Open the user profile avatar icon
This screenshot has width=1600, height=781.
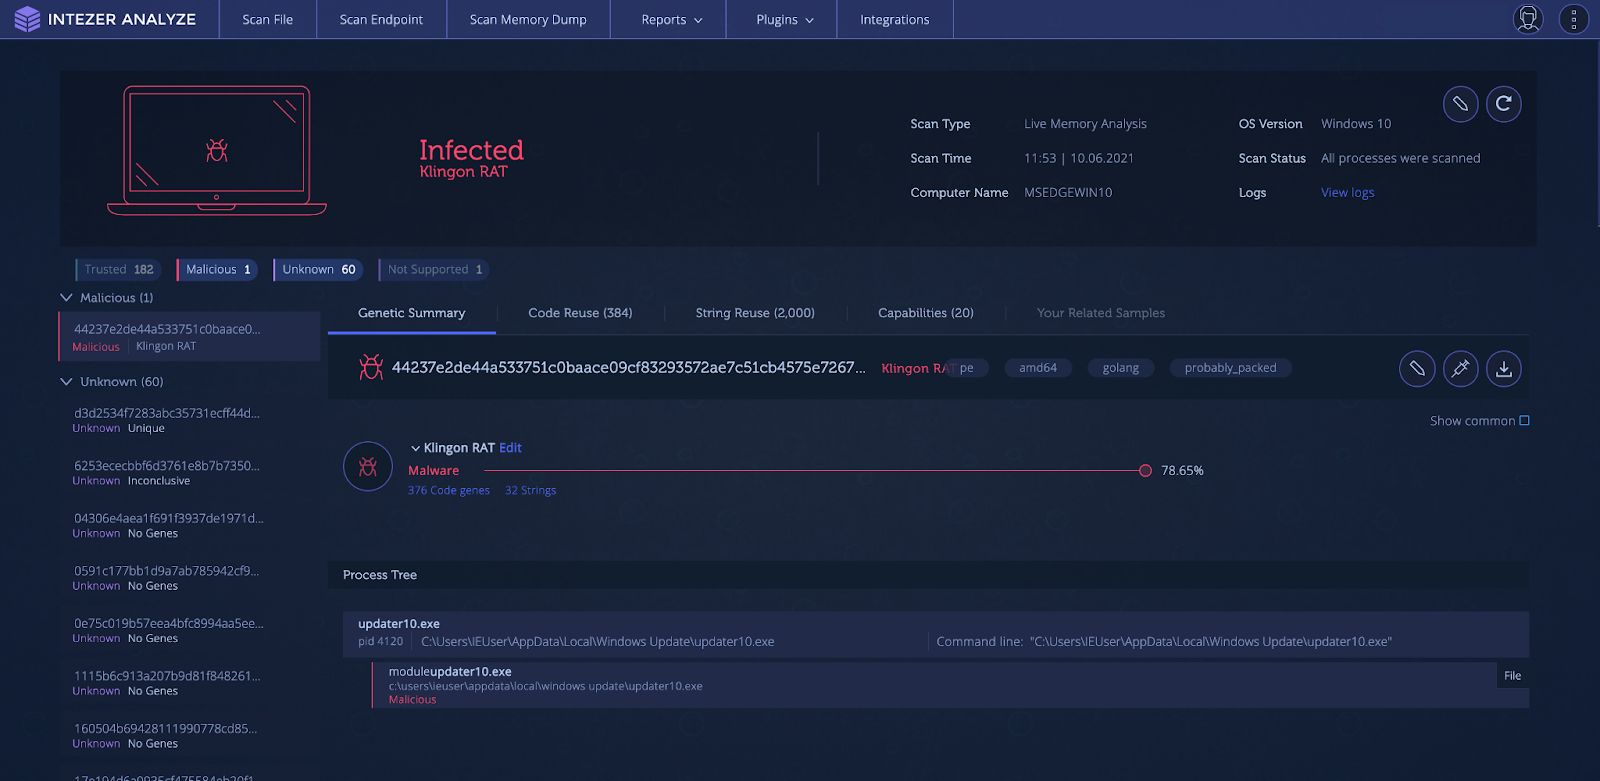click(x=1528, y=19)
